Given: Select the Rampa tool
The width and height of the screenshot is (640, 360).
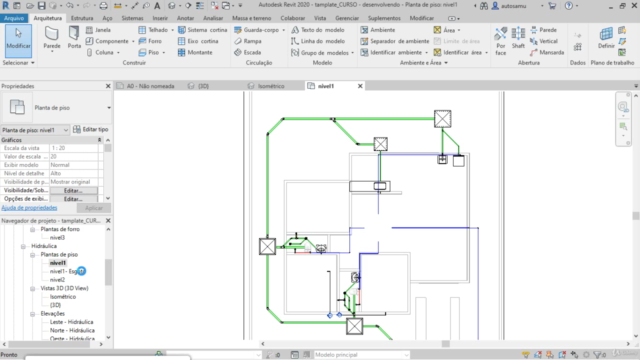Looking at the screenshot, I should (248, 41).
